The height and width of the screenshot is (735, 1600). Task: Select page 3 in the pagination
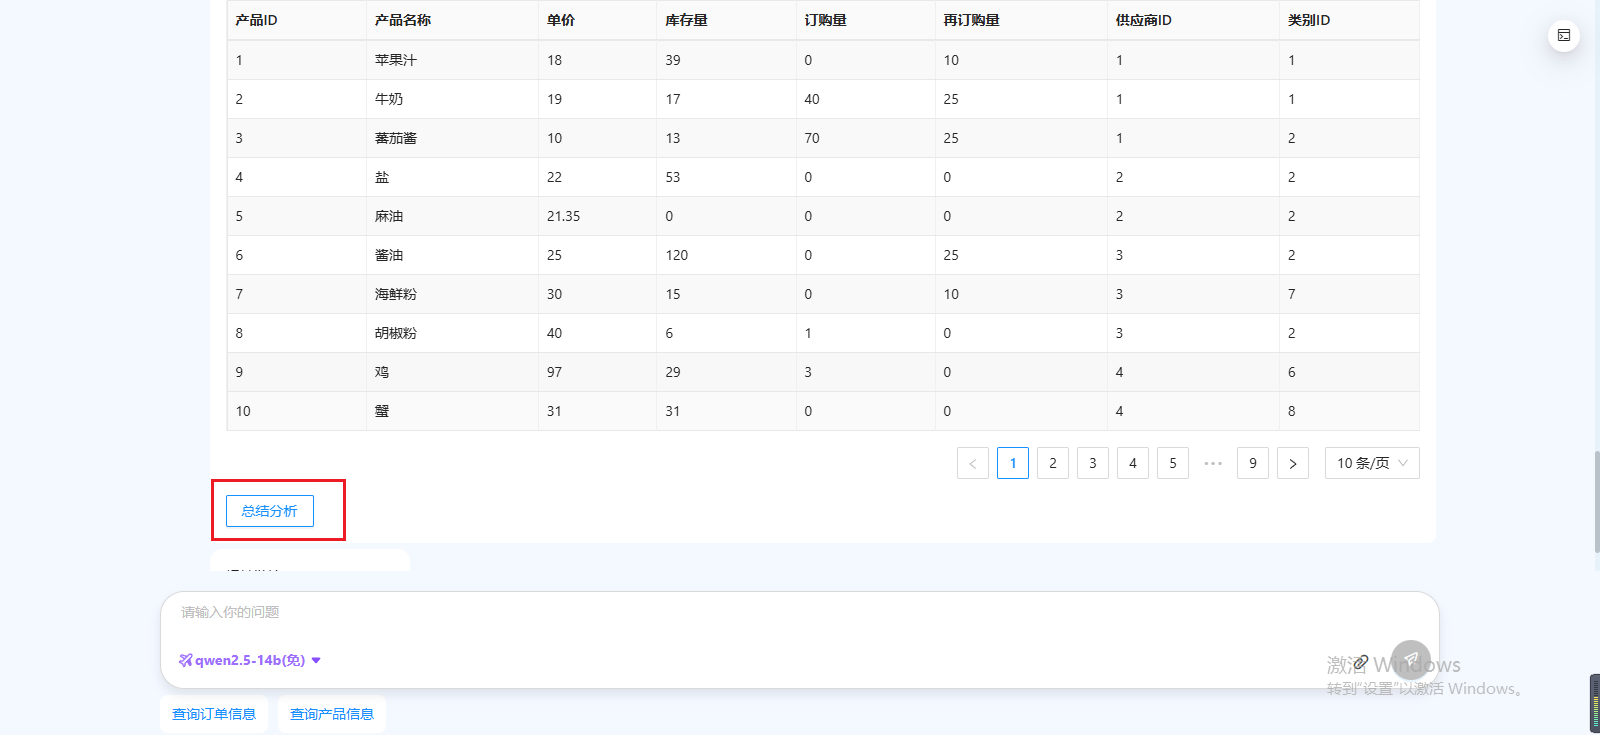(1093, 463)
